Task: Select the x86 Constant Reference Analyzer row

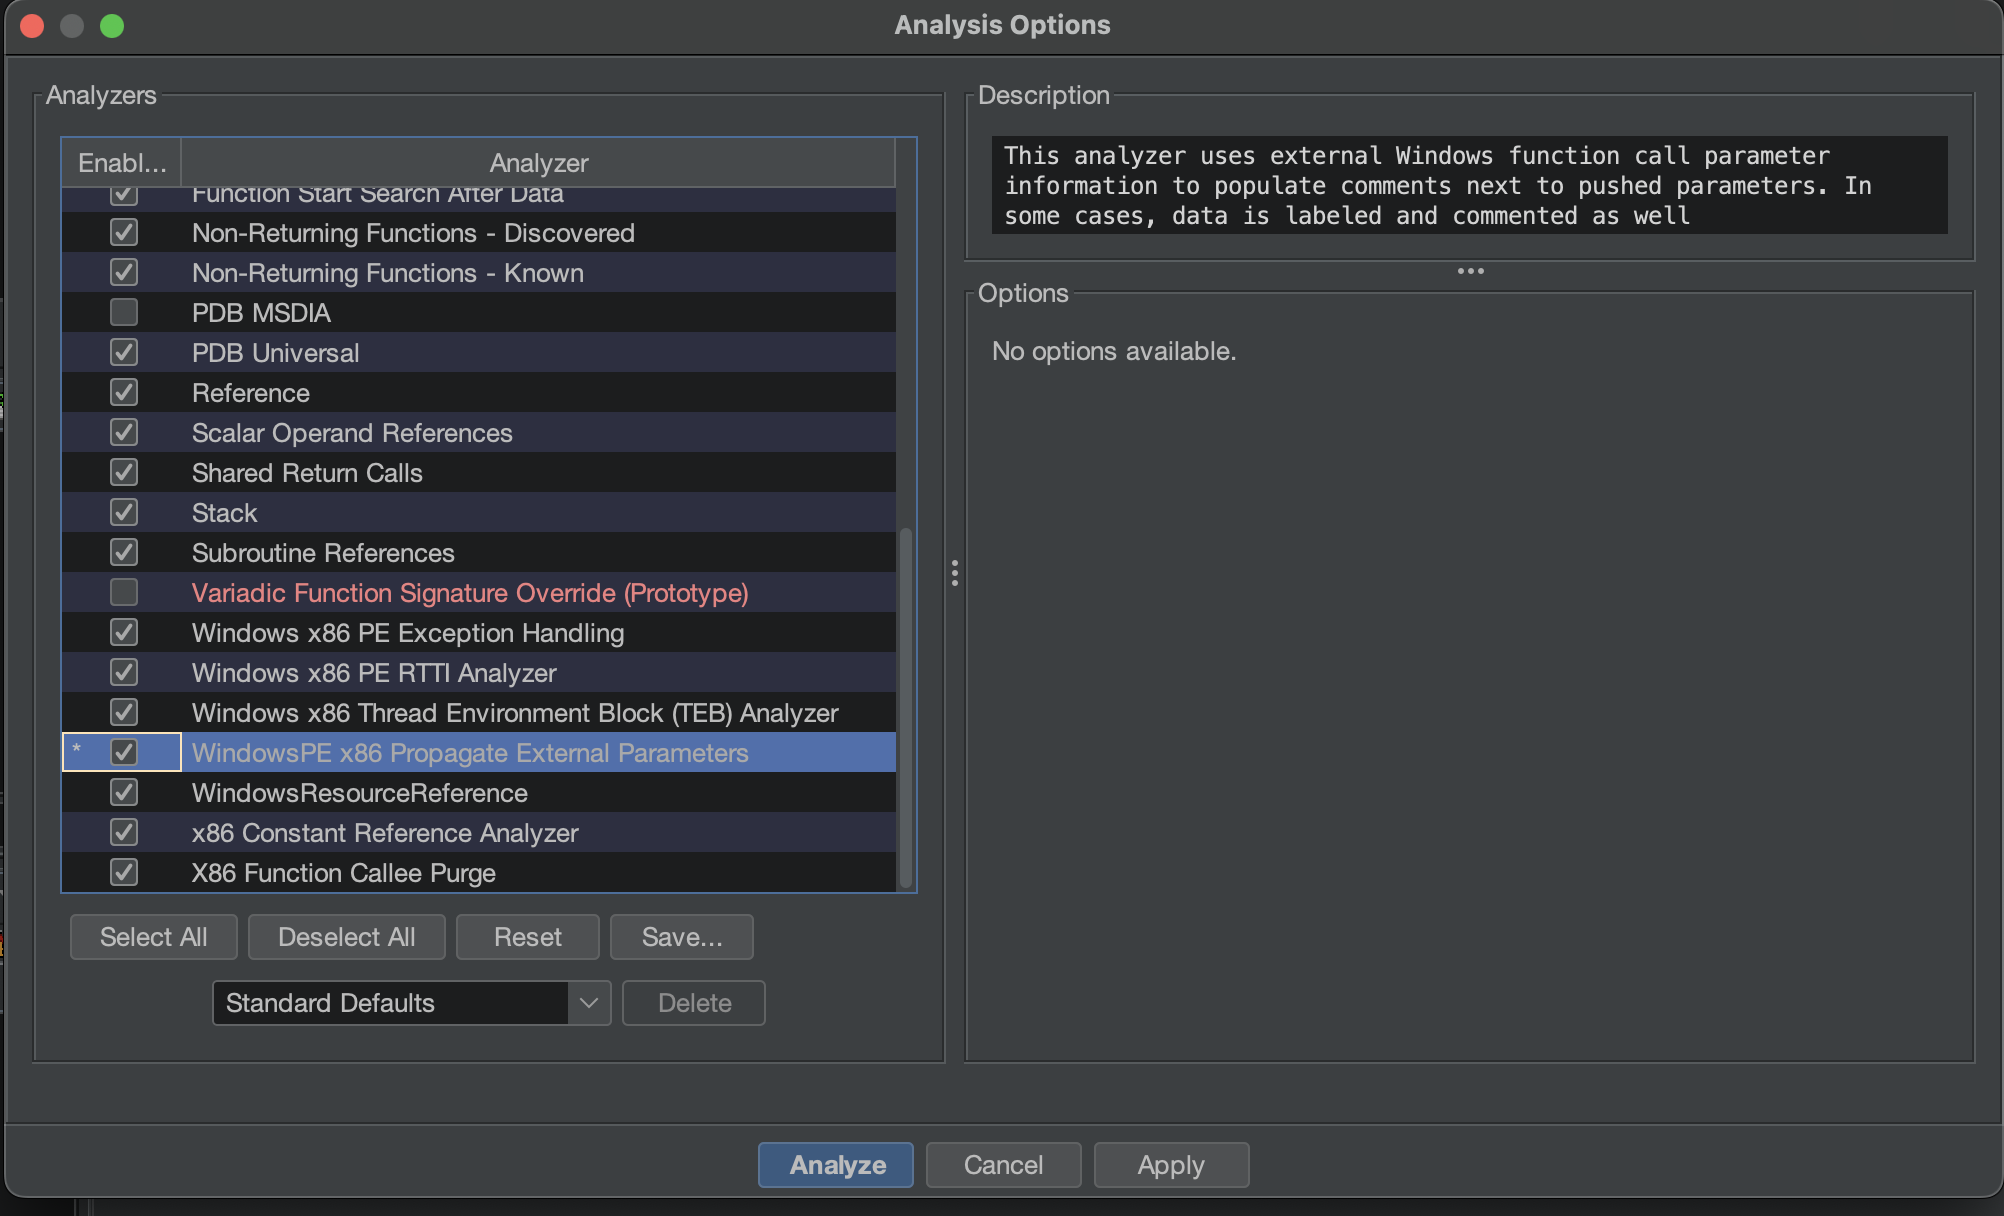Action: [x=479, y=833]
